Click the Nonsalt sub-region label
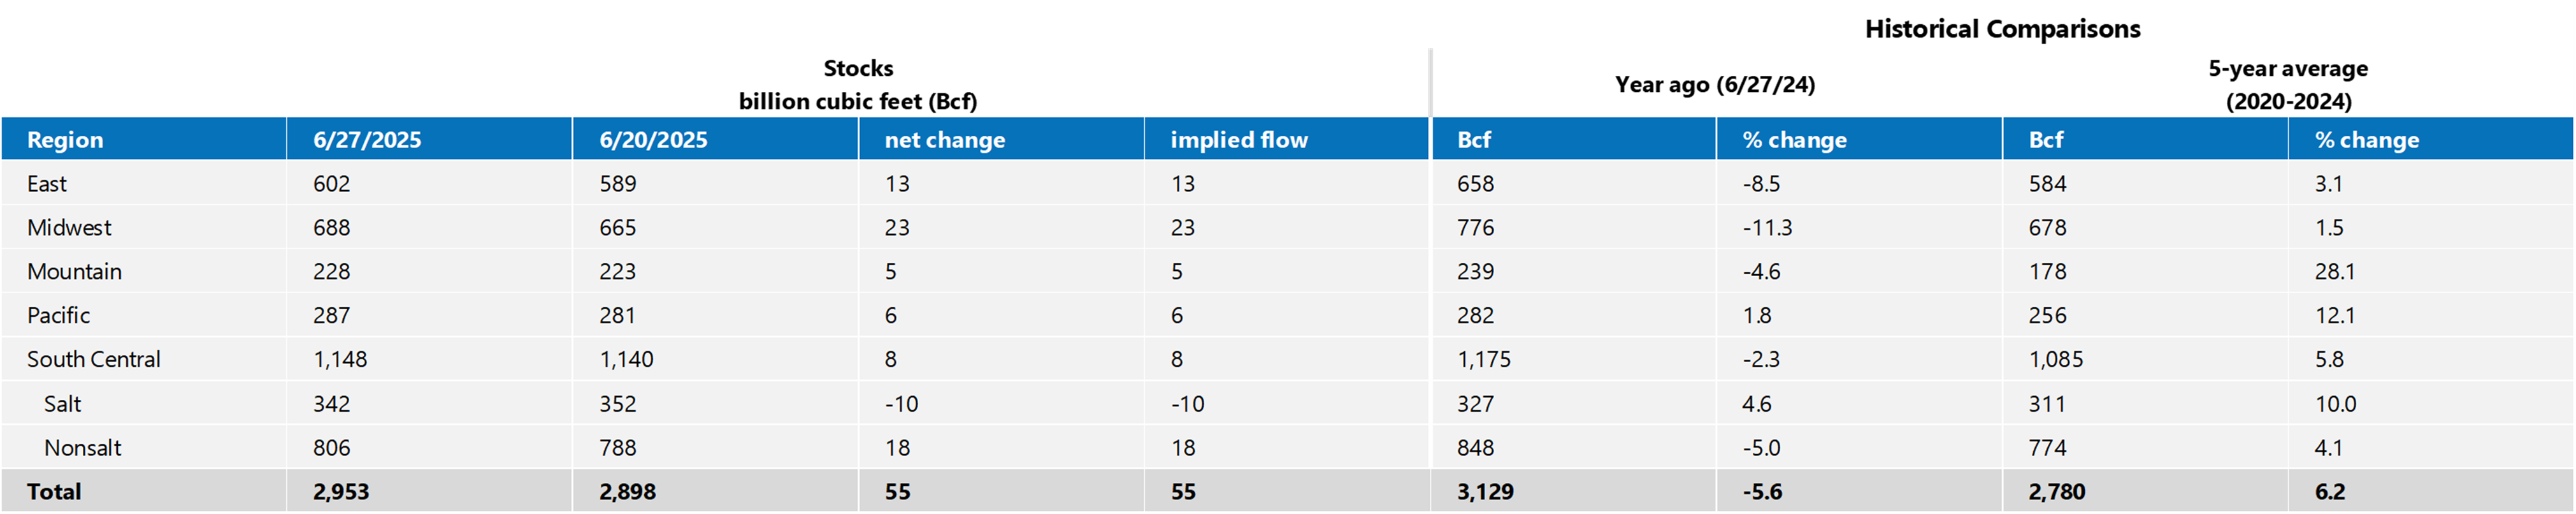 [x=82, y=448]
